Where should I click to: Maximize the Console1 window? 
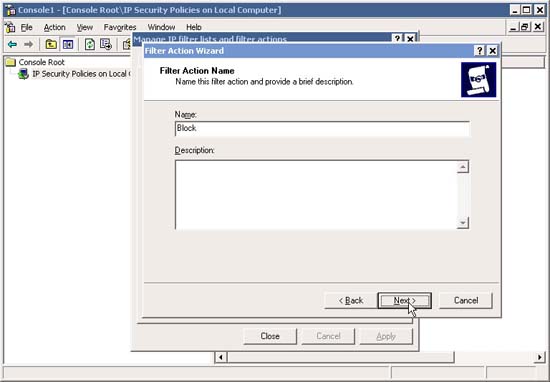(527, 10)
